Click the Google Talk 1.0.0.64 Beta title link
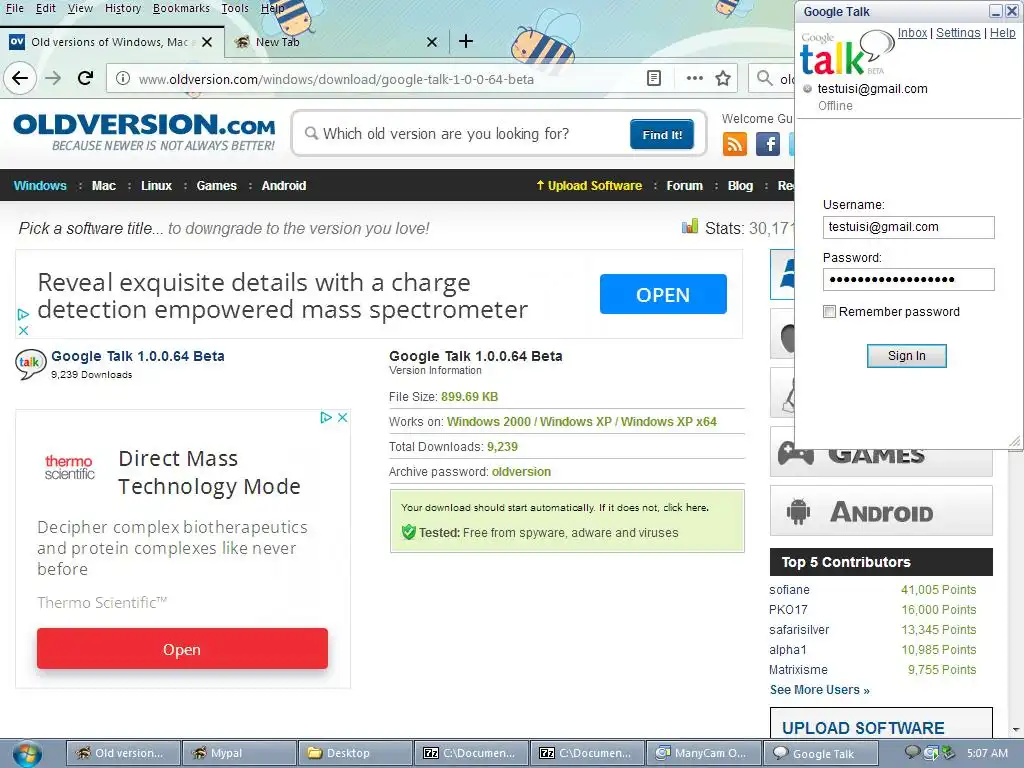 [138, 356]
